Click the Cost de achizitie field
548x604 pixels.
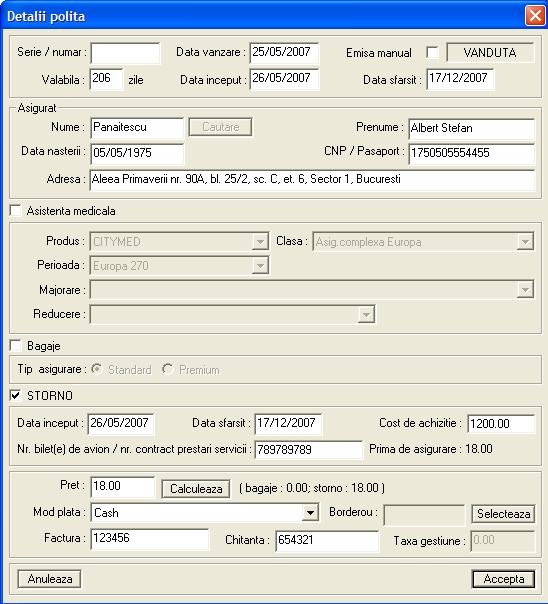[501, 424]
